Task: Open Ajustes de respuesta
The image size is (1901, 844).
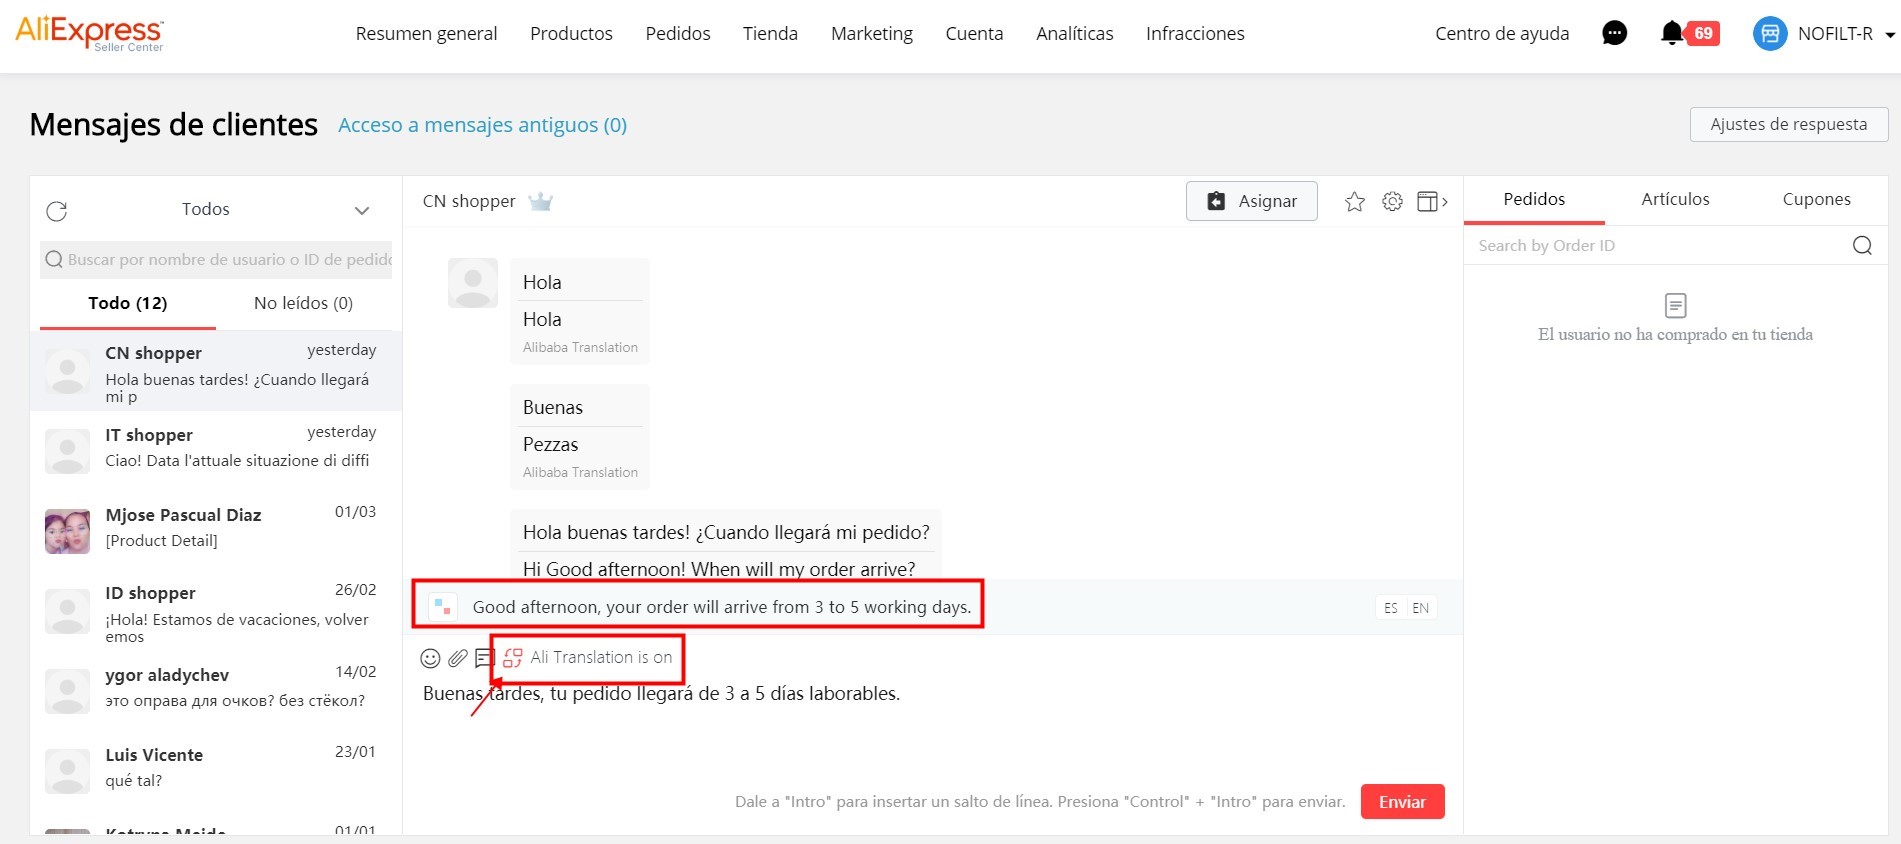Action: pyautogui.click(x=1788, y=124)
